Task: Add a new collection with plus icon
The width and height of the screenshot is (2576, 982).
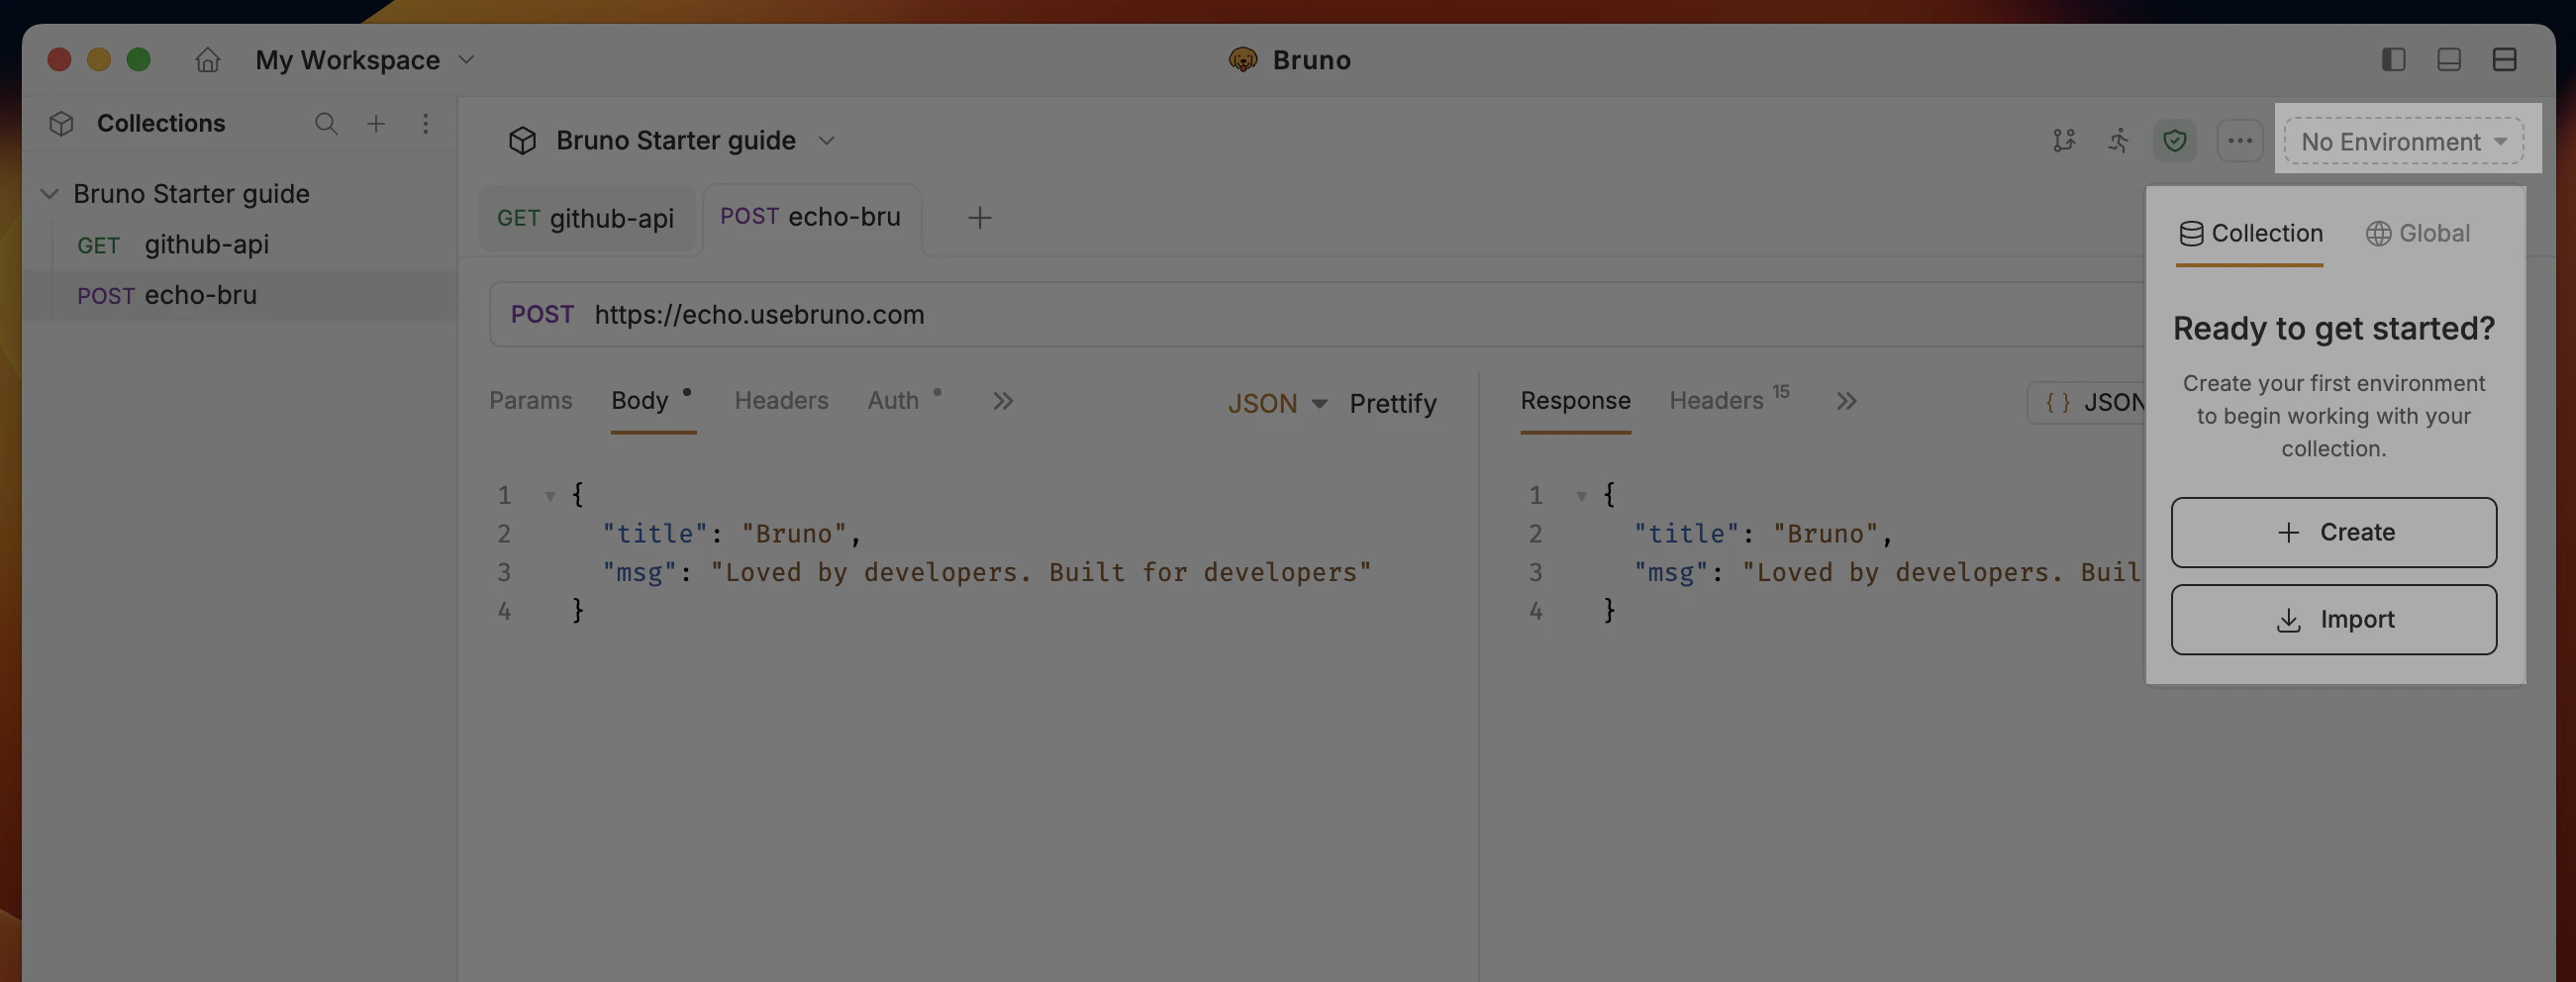Action: coord(376,123)
